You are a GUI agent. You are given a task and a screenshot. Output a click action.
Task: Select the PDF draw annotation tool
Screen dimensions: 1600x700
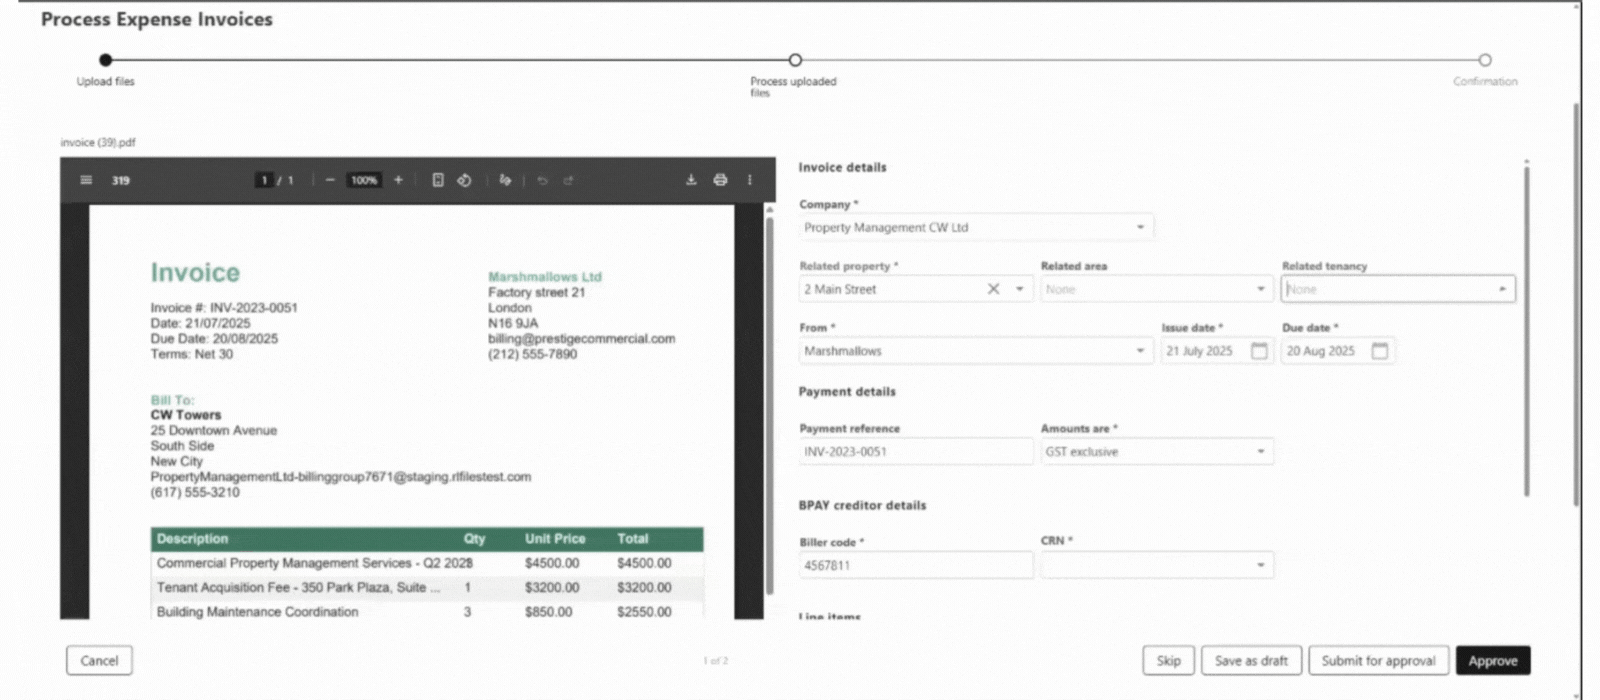505,180
